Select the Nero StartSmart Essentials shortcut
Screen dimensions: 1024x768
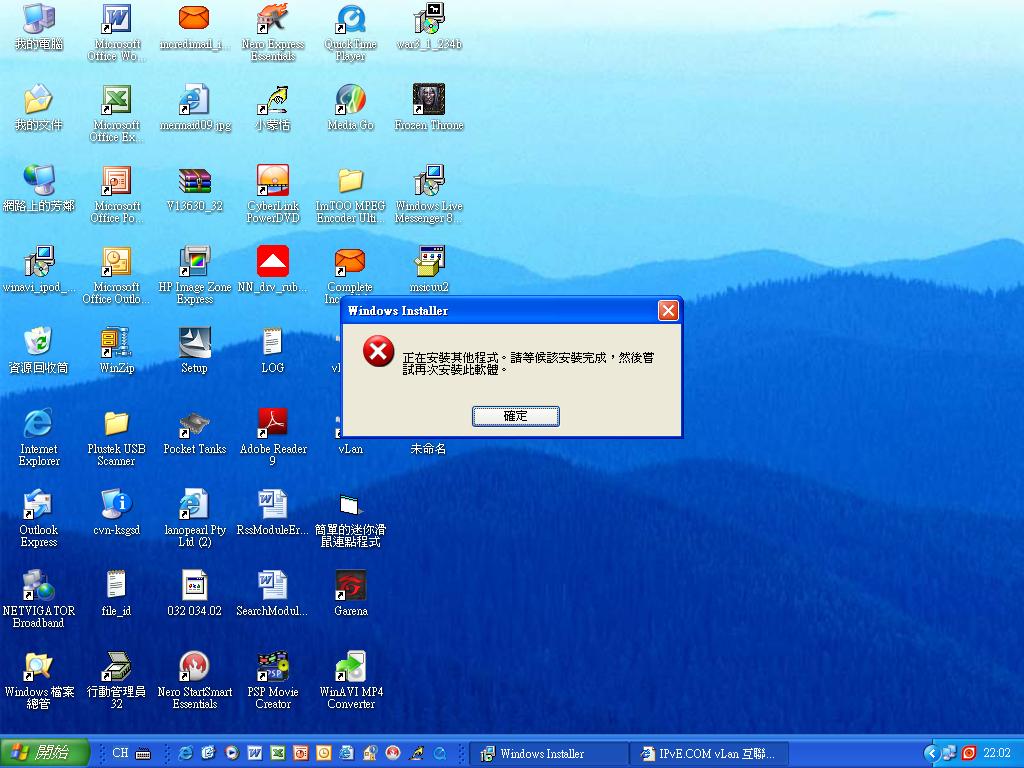pyautogui.click(x=195, y=681)
